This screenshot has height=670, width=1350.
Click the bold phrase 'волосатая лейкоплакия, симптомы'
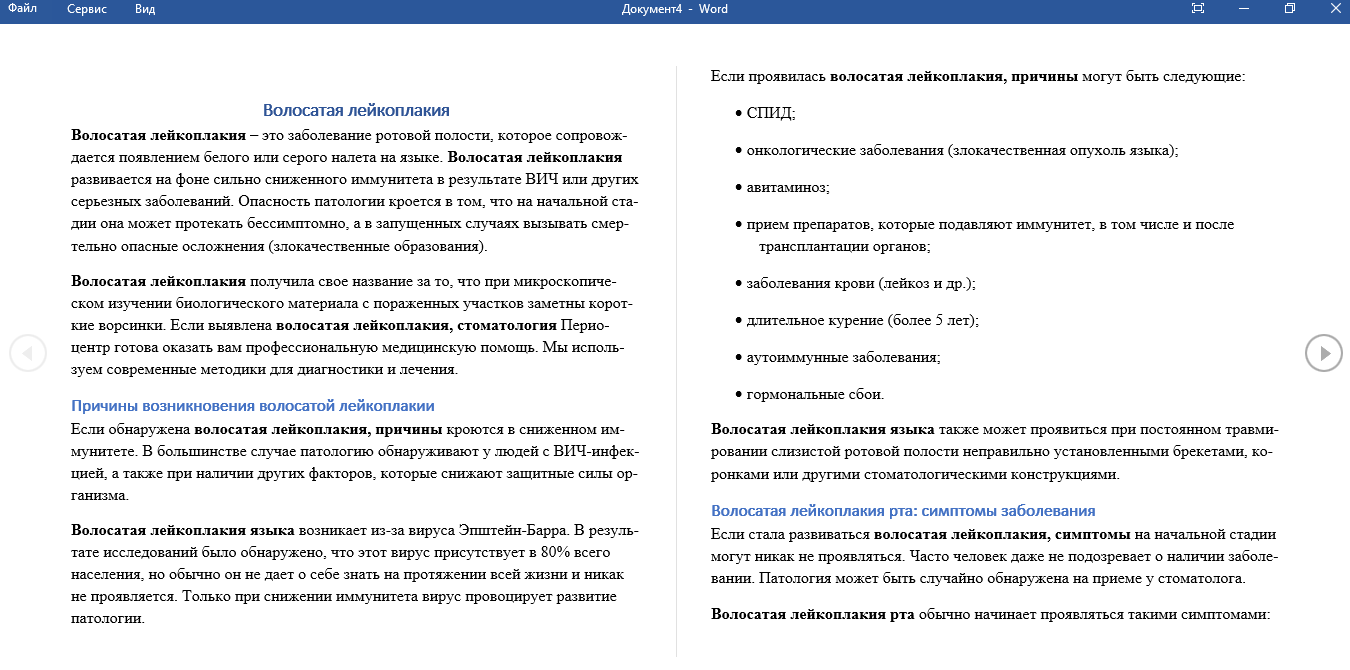(1002, 534)
